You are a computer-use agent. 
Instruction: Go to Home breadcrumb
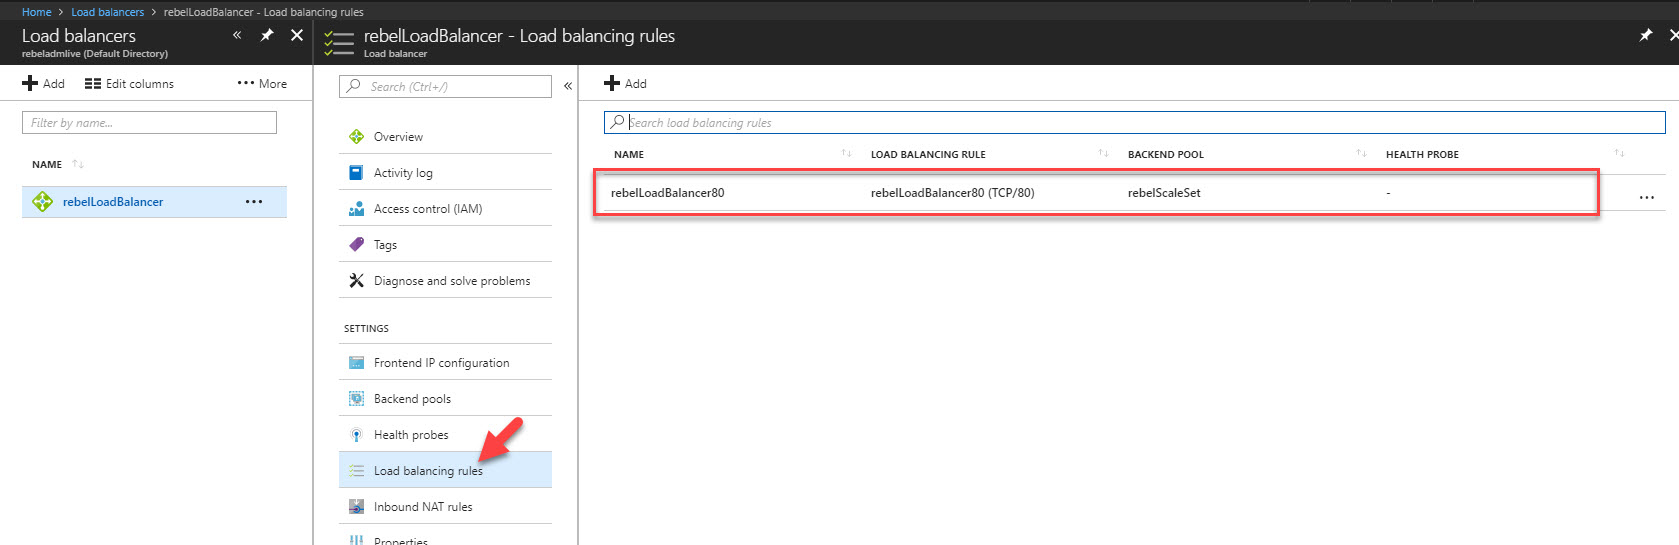pos(37,12)
